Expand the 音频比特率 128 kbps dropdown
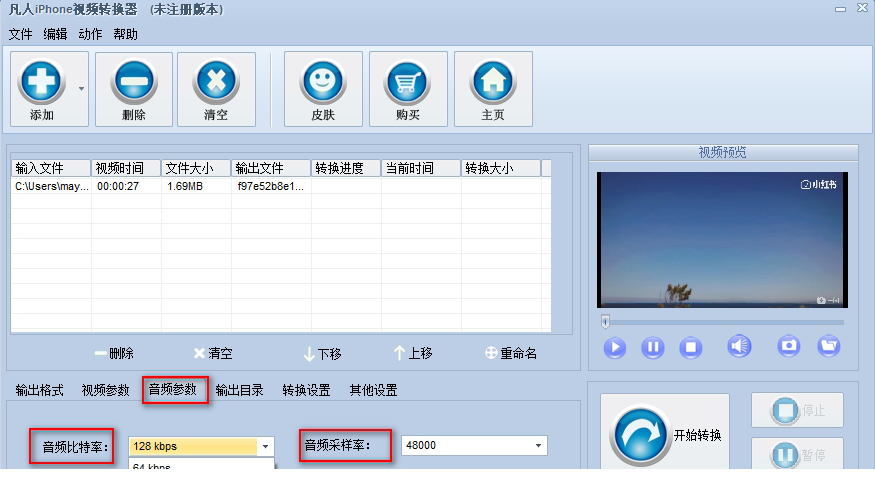Viewport: 875px width, 487px height. (265, 446)
